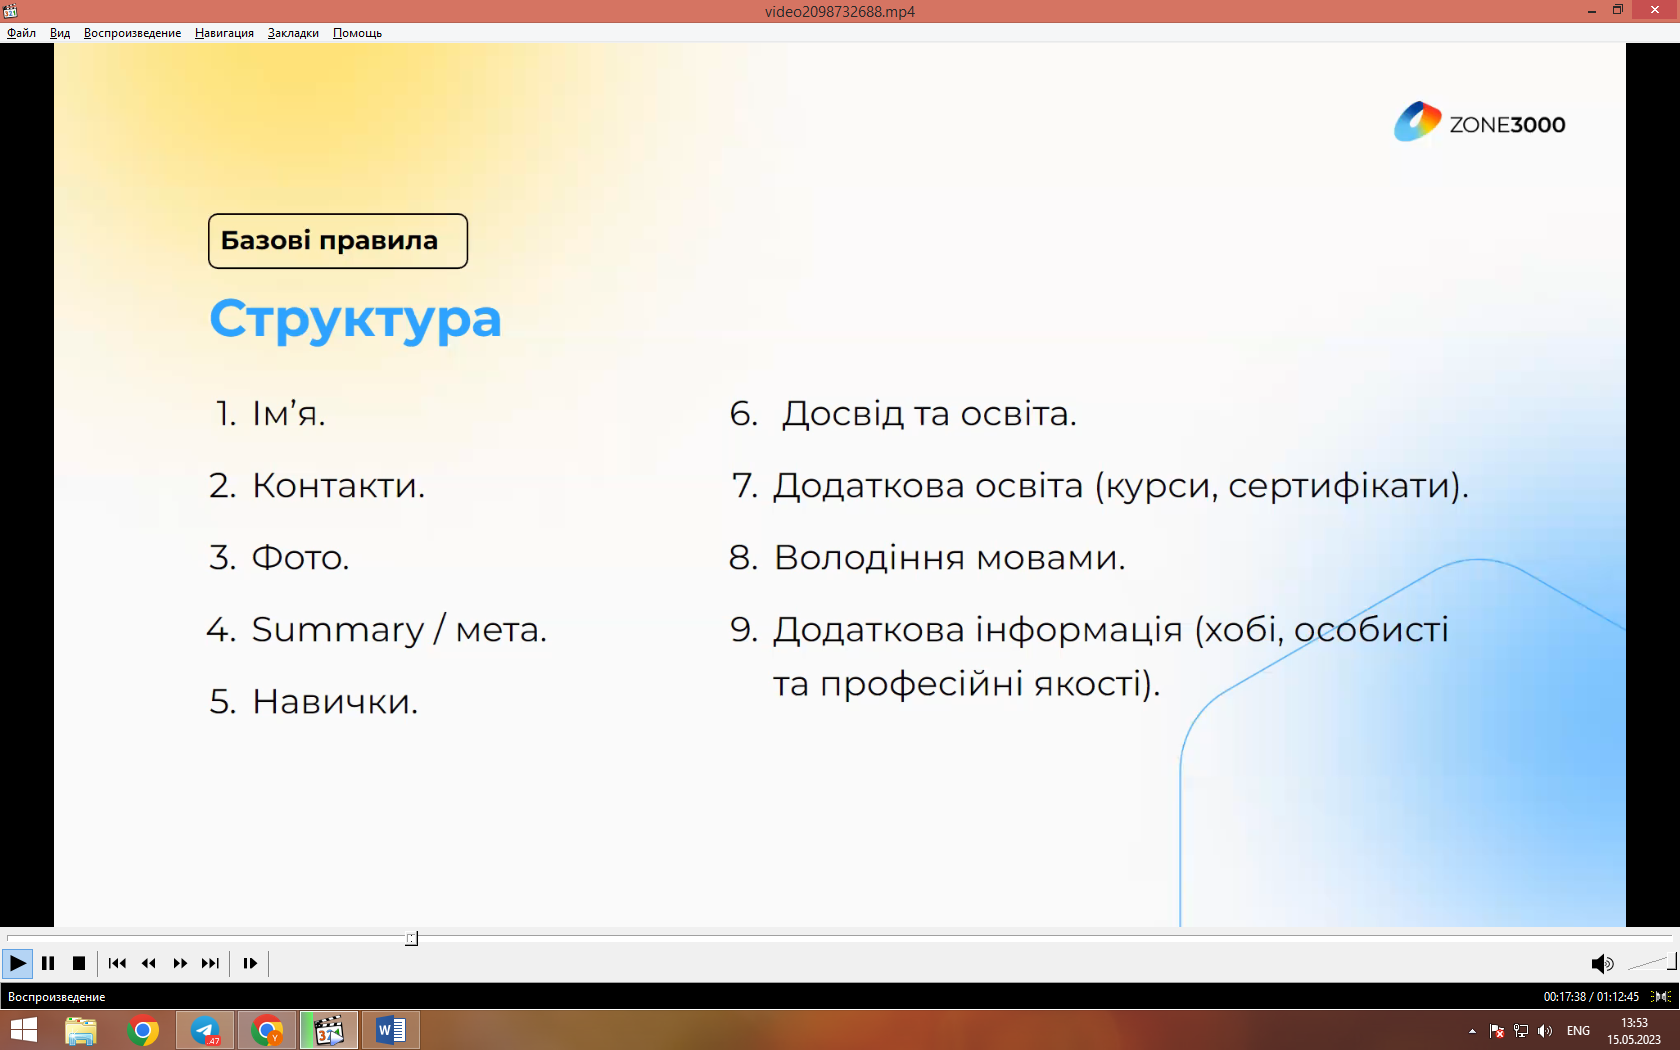This screenshot has width=1680, height=1050.
Task: Step forward one frame
Action: (x=250, y=963)
